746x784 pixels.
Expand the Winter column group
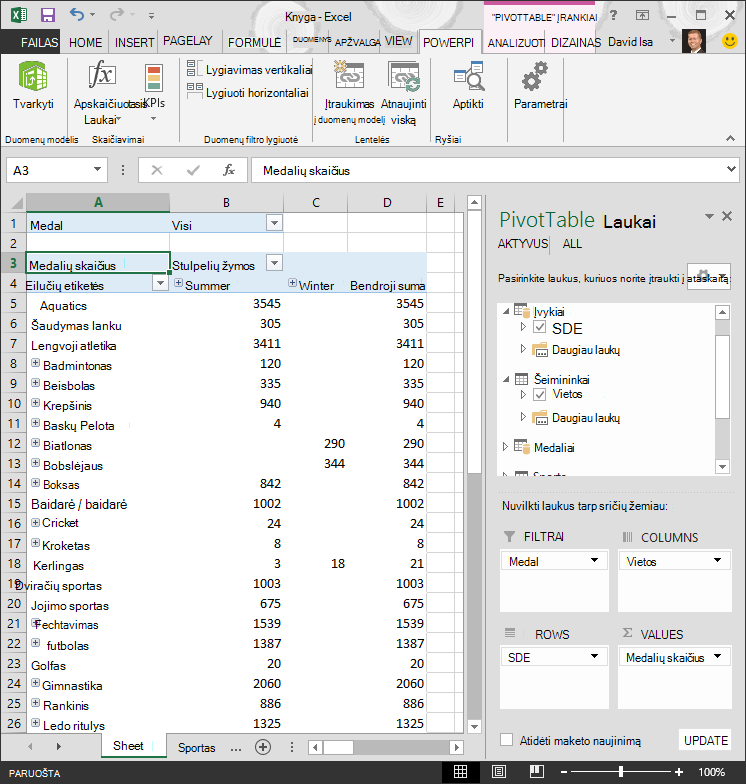pos(292,284)
